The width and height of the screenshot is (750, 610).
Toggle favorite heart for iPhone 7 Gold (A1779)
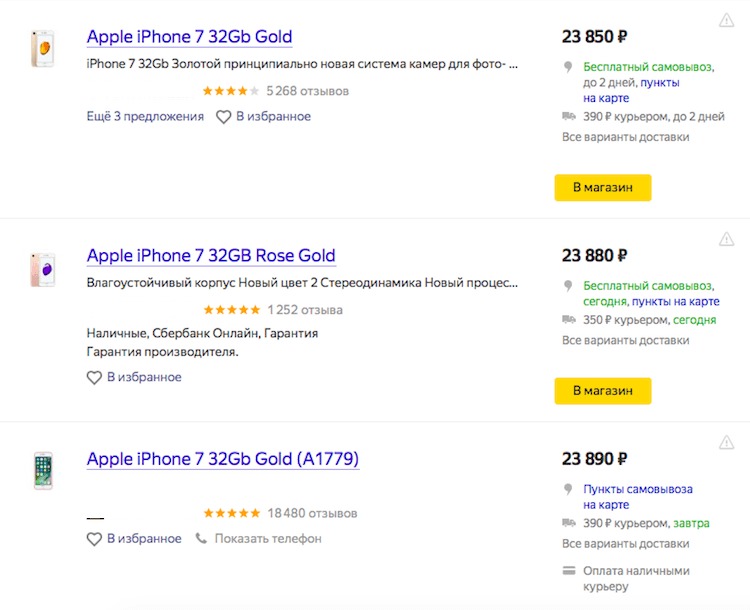pos(94,539)
